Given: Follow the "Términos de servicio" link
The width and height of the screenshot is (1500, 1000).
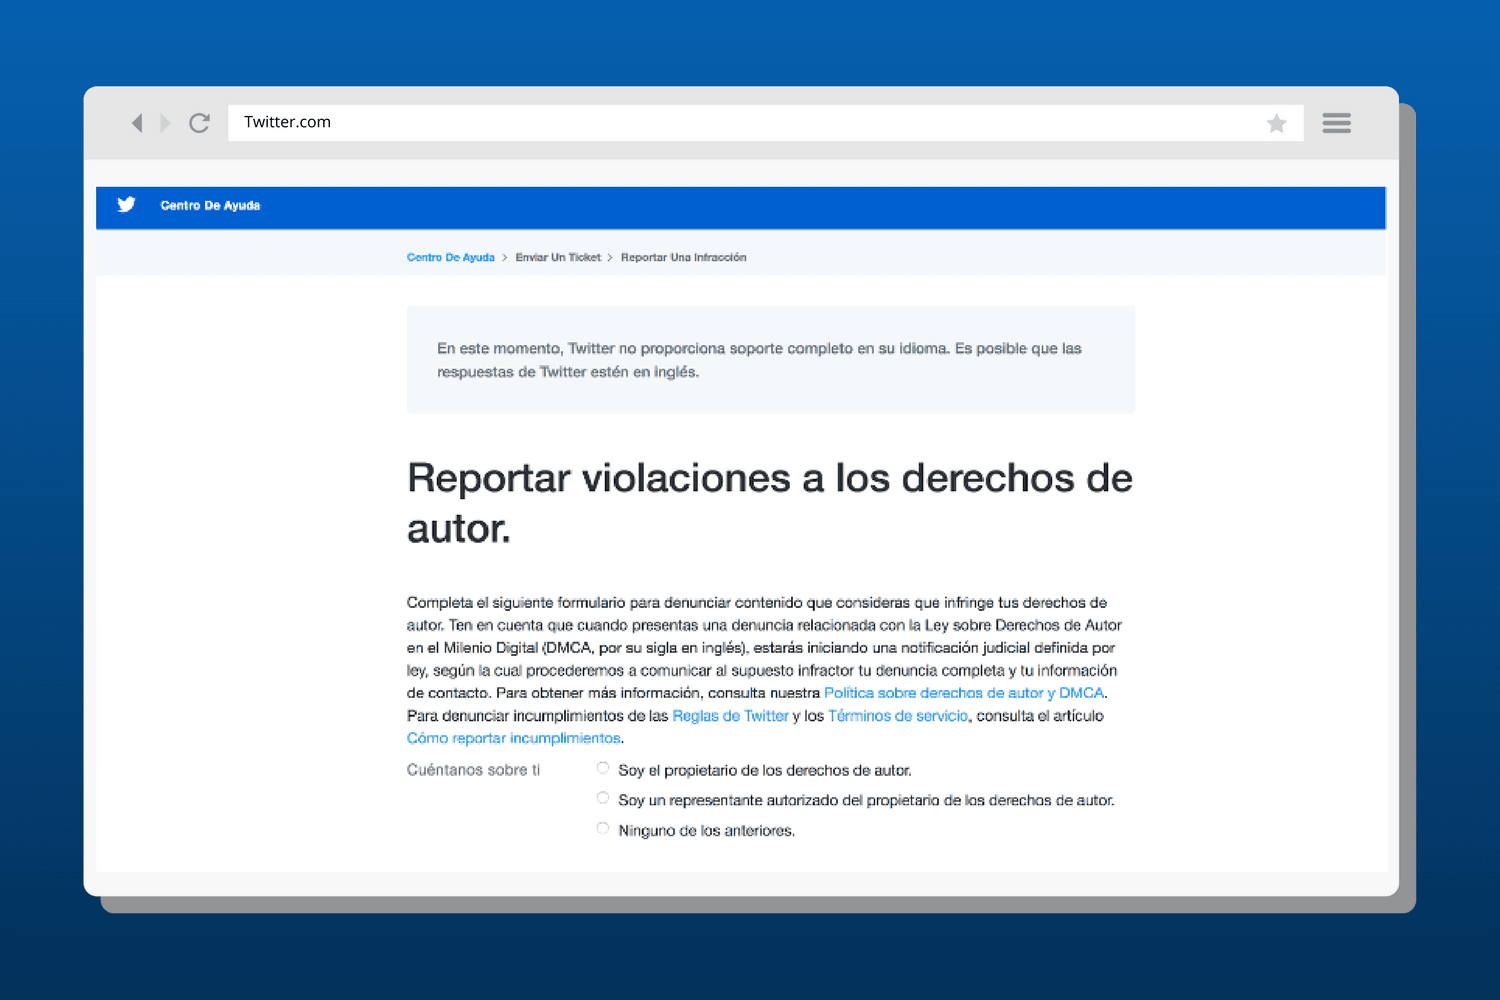Looking at the screenshot, I should click(x=898, y=716).
